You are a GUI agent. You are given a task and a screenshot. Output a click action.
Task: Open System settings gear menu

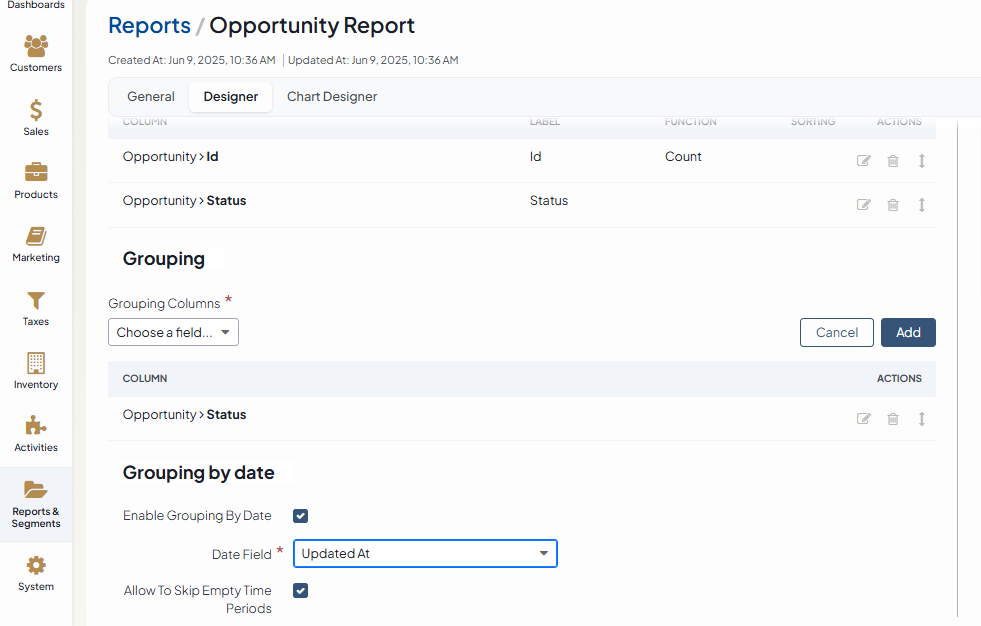(x=36, y=573)
